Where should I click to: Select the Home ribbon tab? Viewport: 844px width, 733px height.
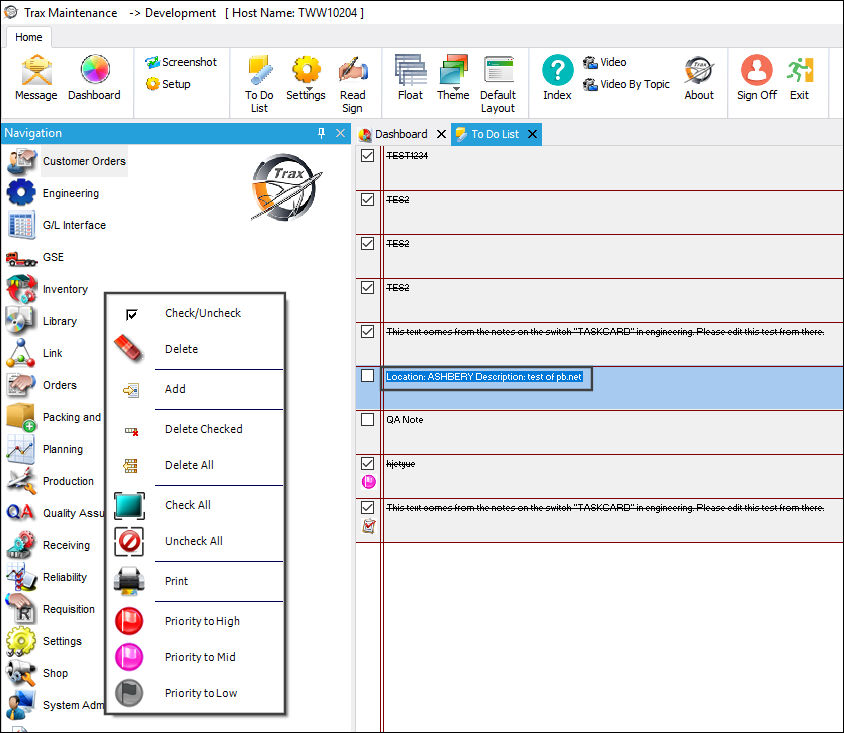tap(29, 37)
